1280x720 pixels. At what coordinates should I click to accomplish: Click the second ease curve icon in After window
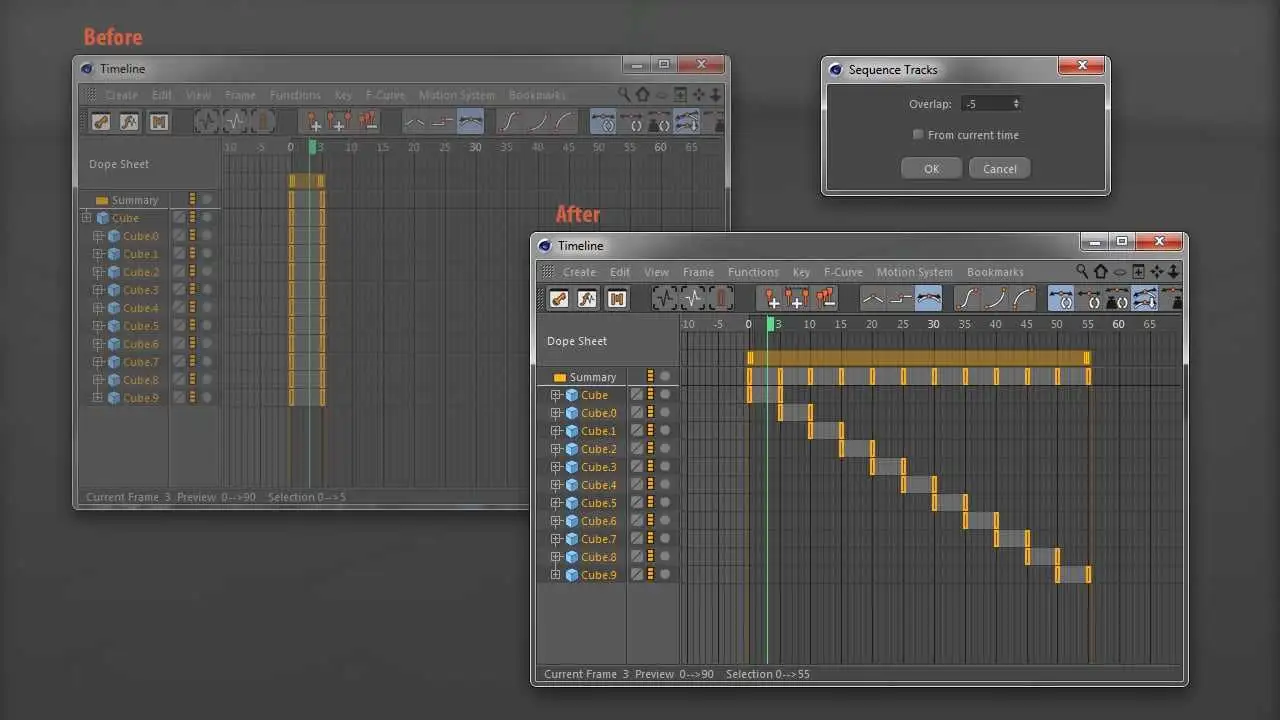995,298
